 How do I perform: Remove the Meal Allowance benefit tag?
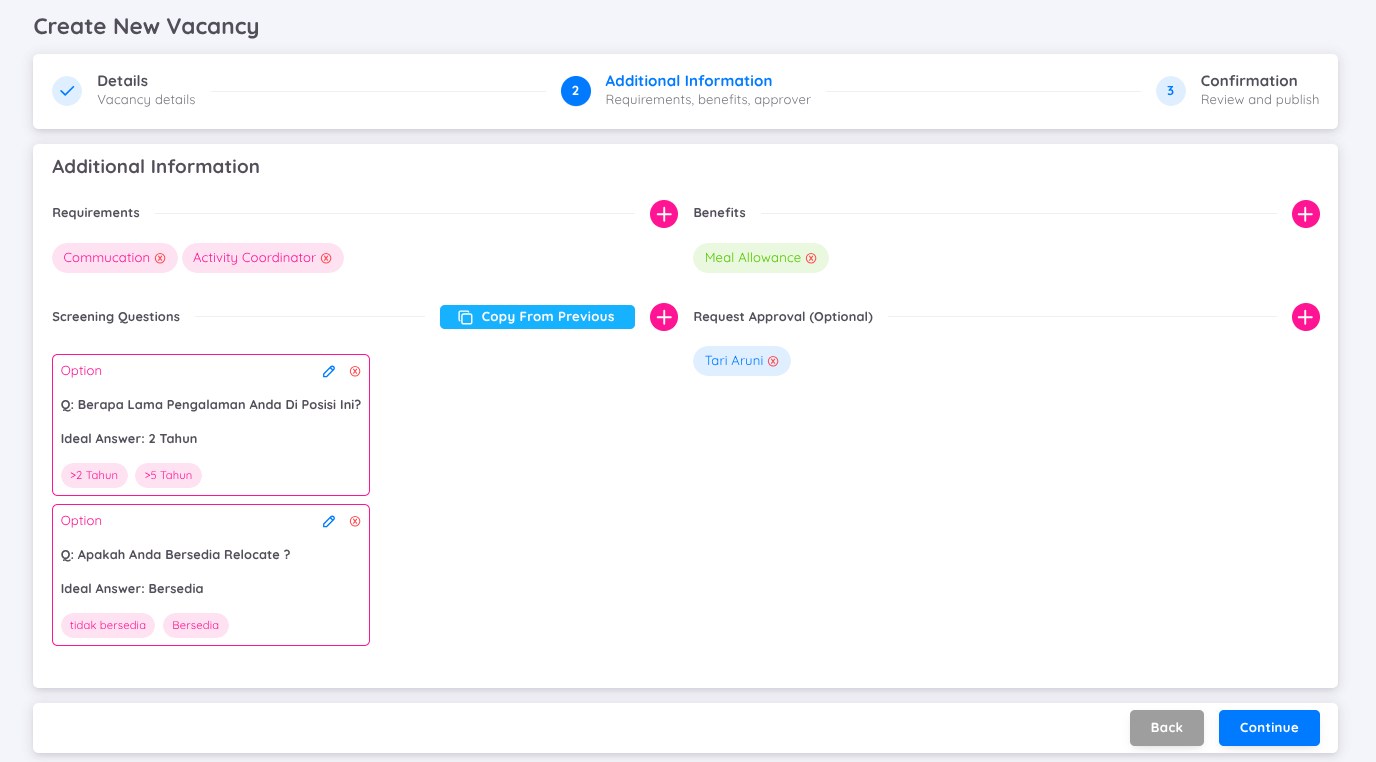[x=811, y=258]
